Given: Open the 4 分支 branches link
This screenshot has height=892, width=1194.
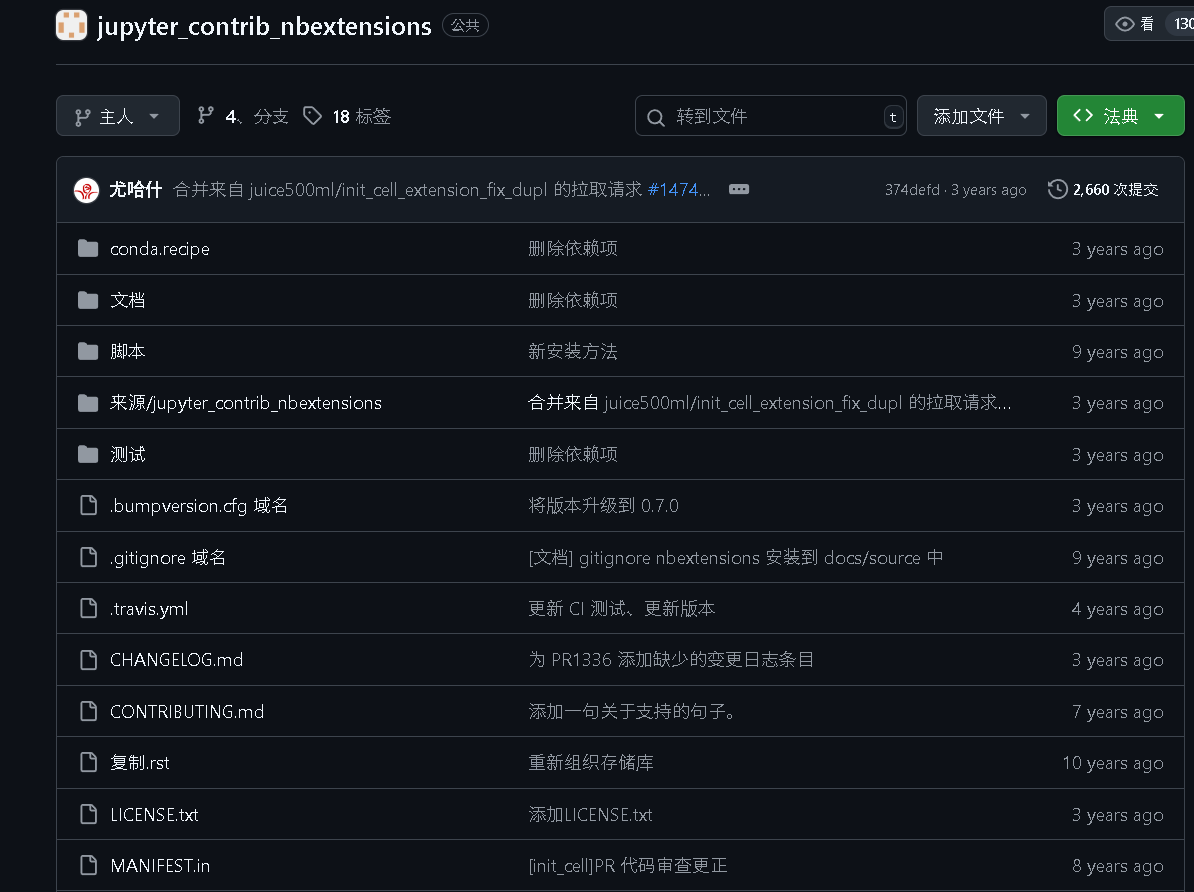Looking at the screenshot, I should [243, 116].
